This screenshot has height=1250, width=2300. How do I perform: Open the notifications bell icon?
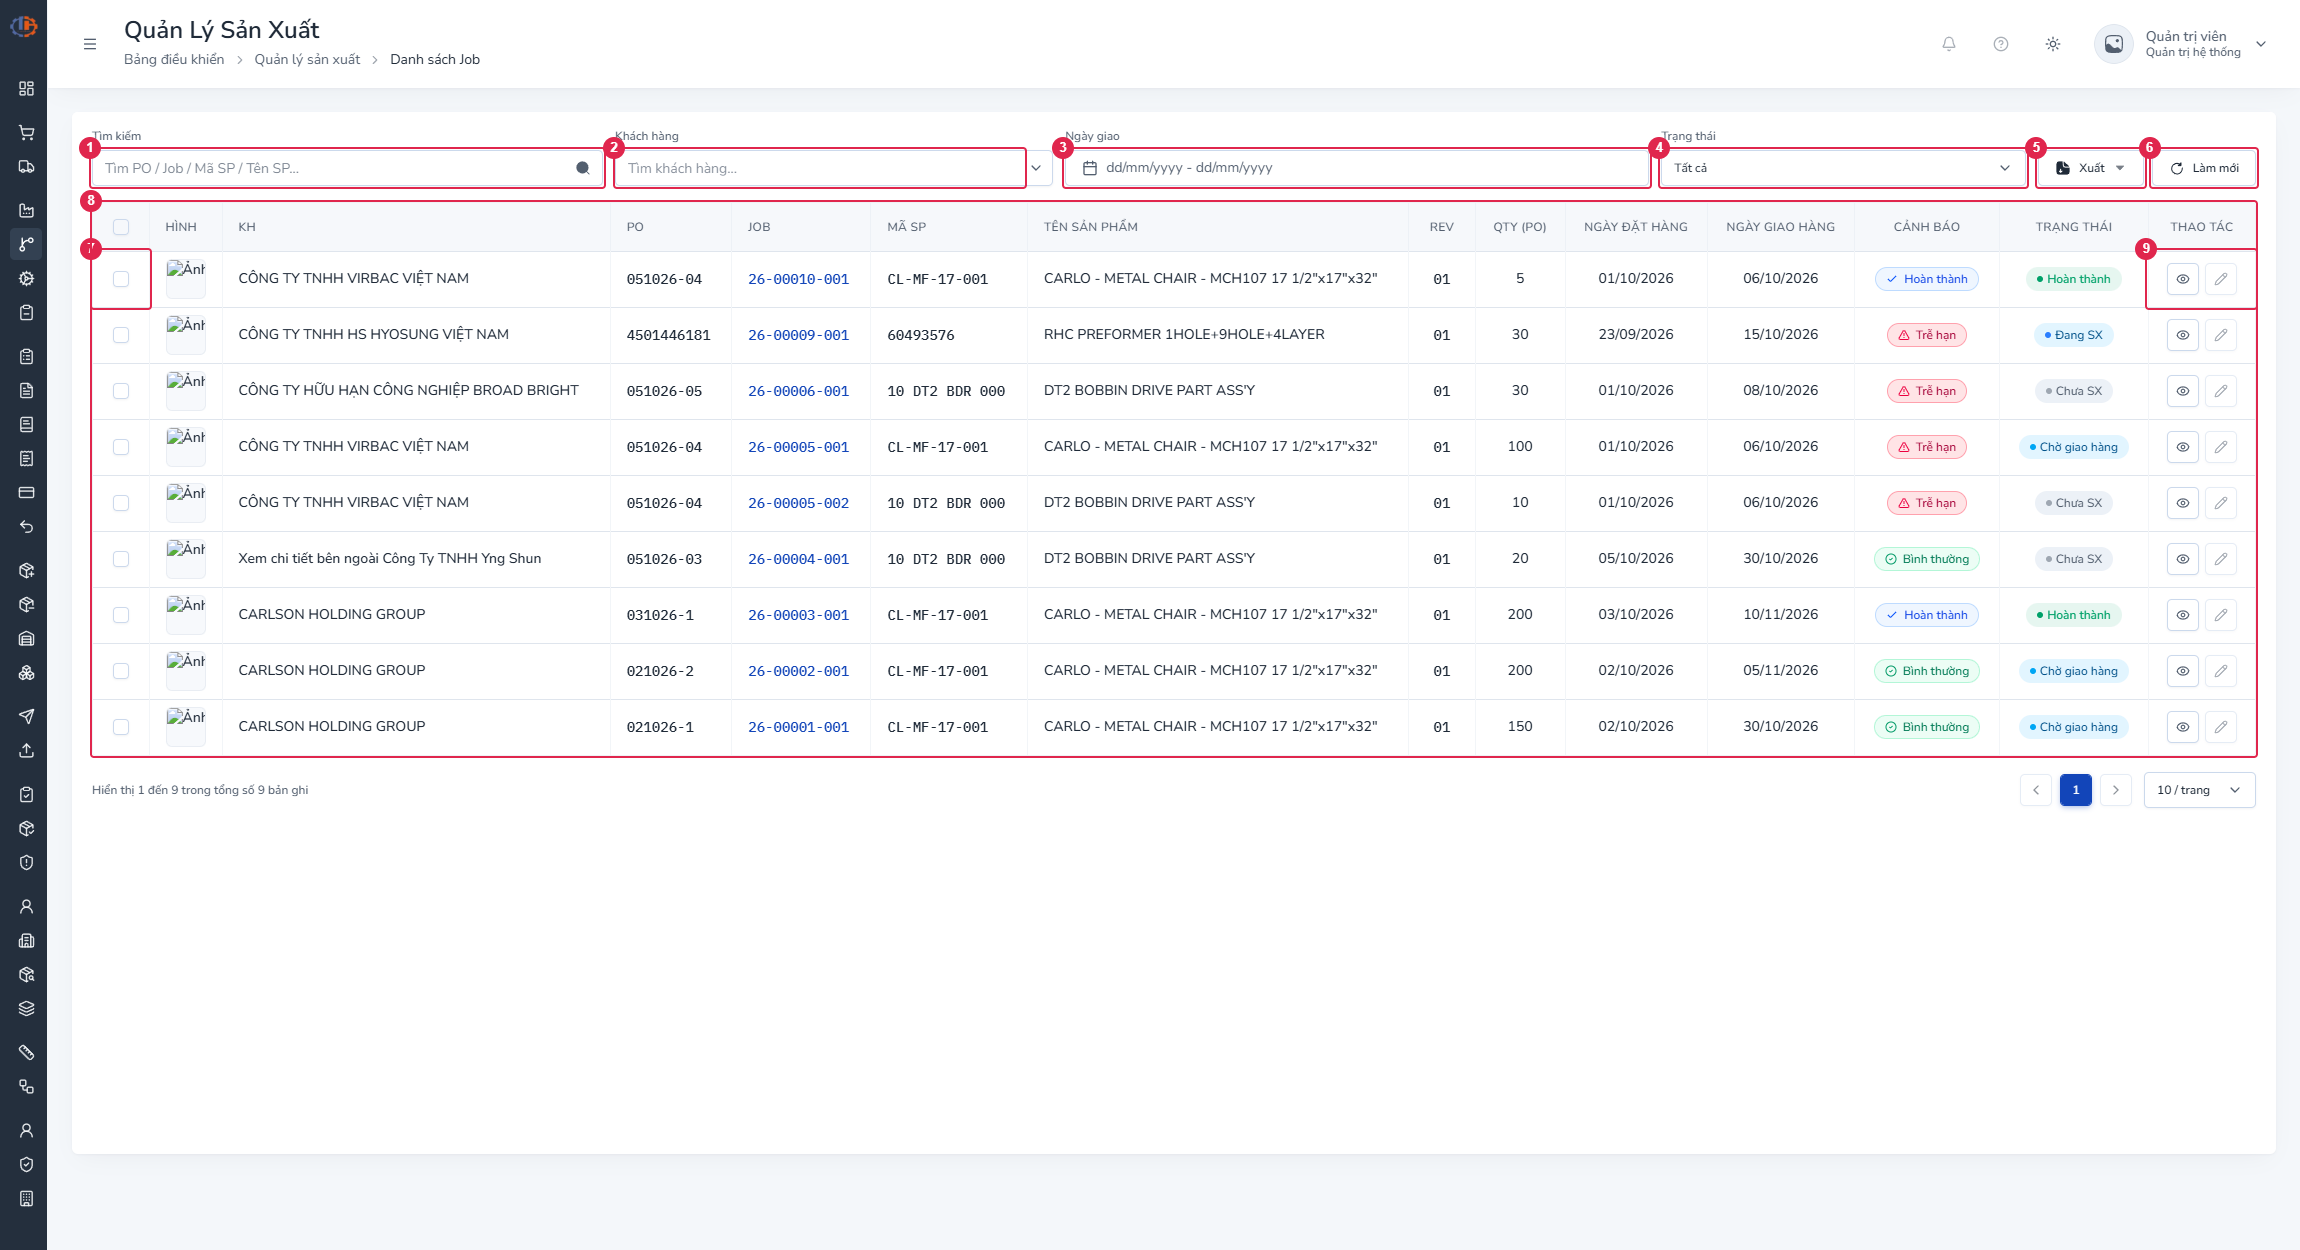coord(1949,44)
